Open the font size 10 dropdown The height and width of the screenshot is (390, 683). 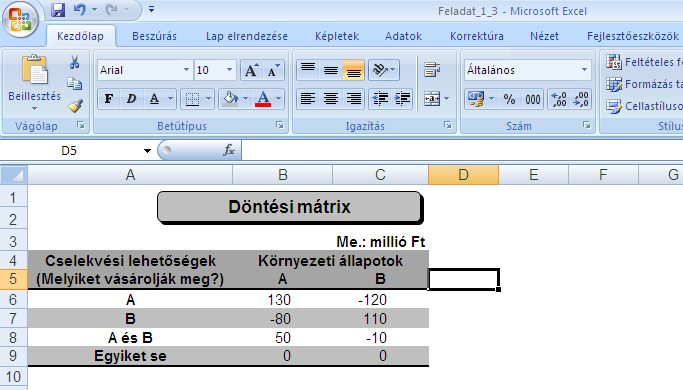(x=229, y=70)
